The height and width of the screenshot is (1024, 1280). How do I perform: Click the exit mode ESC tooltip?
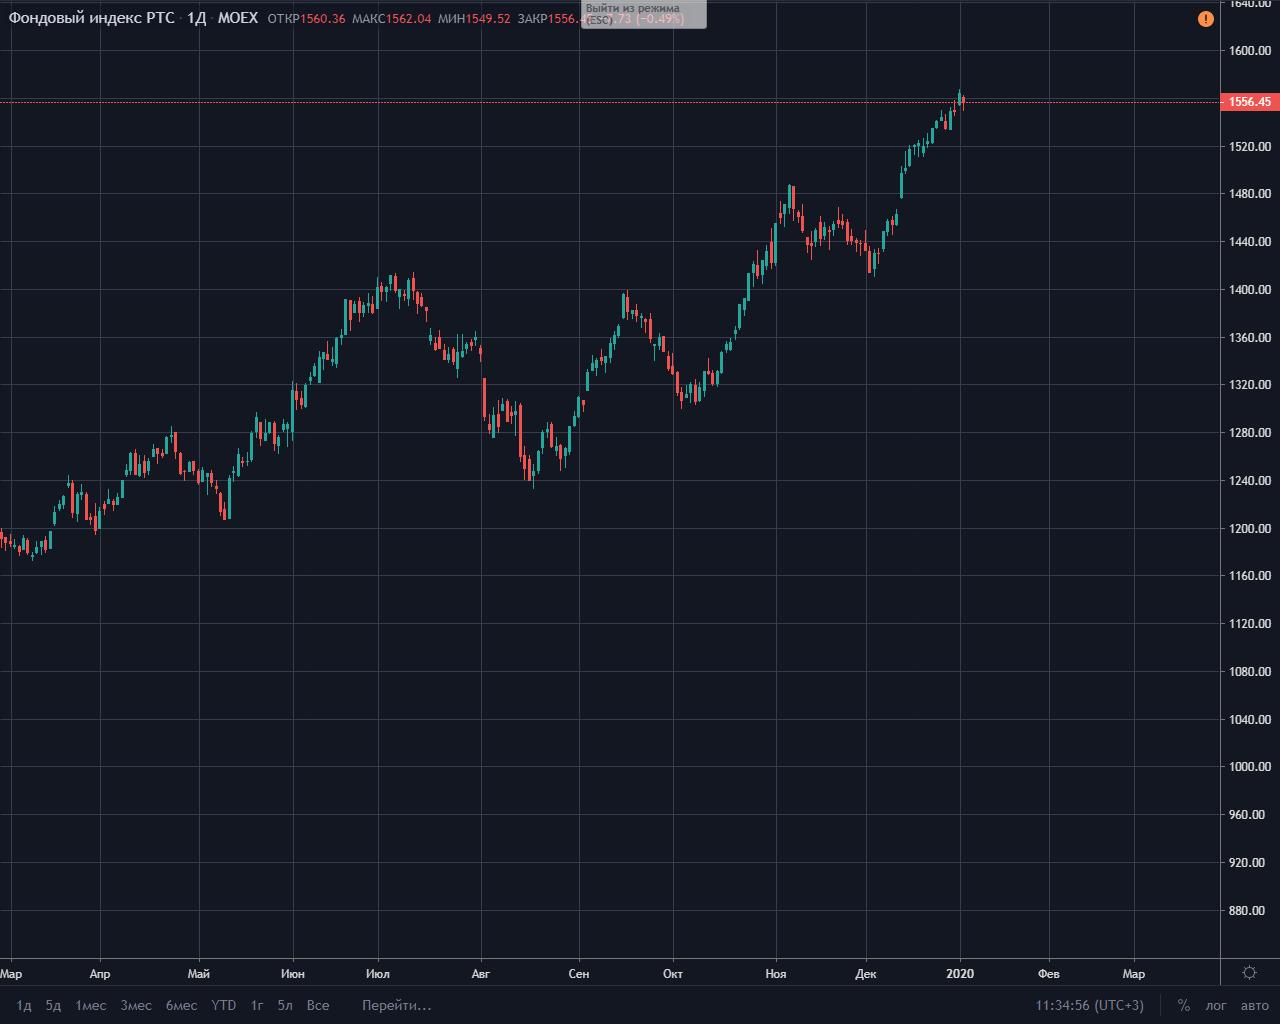click(x=644, y=14)
